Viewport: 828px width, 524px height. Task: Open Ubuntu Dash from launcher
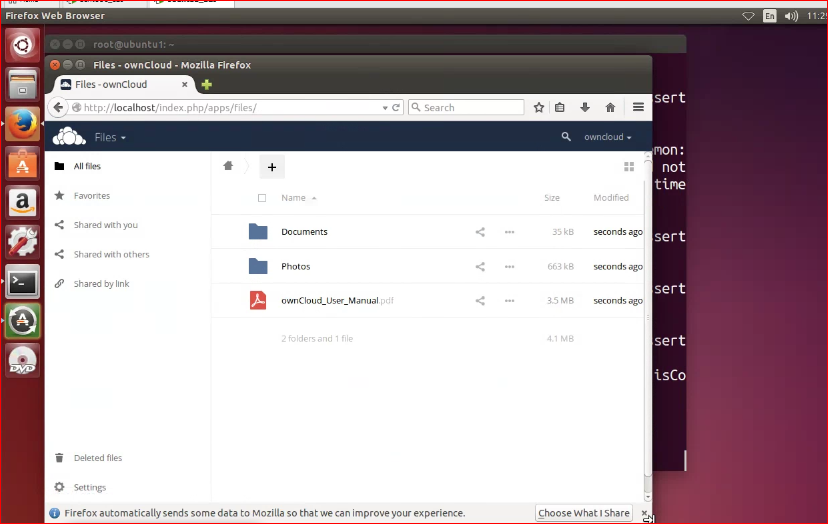point(22,45)
